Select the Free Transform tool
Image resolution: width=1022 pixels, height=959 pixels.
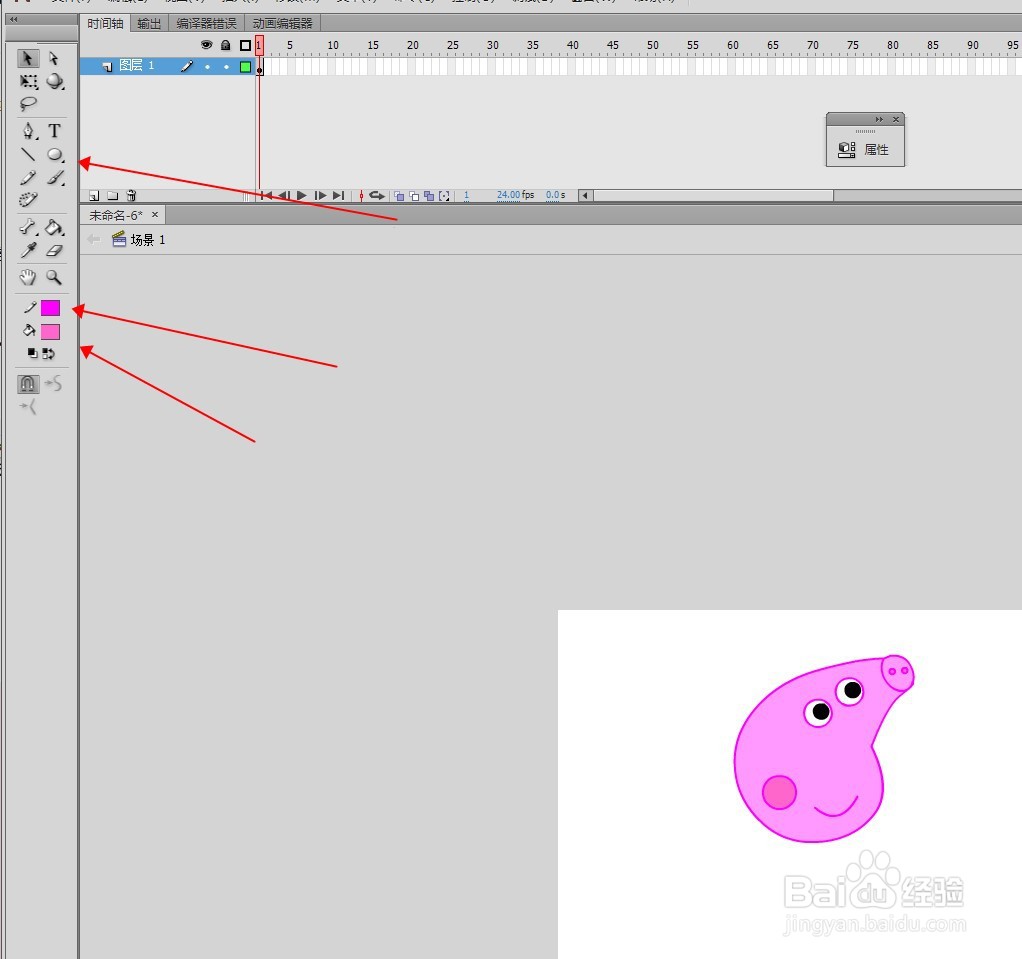point(28,81)
